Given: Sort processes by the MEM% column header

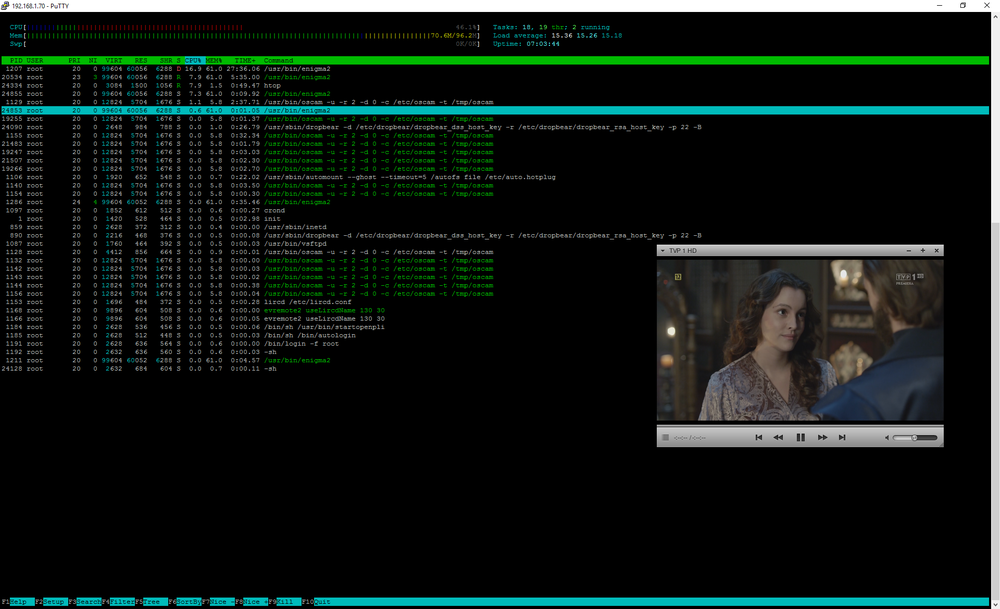Looking at the screenshot, I should point(214,60).
